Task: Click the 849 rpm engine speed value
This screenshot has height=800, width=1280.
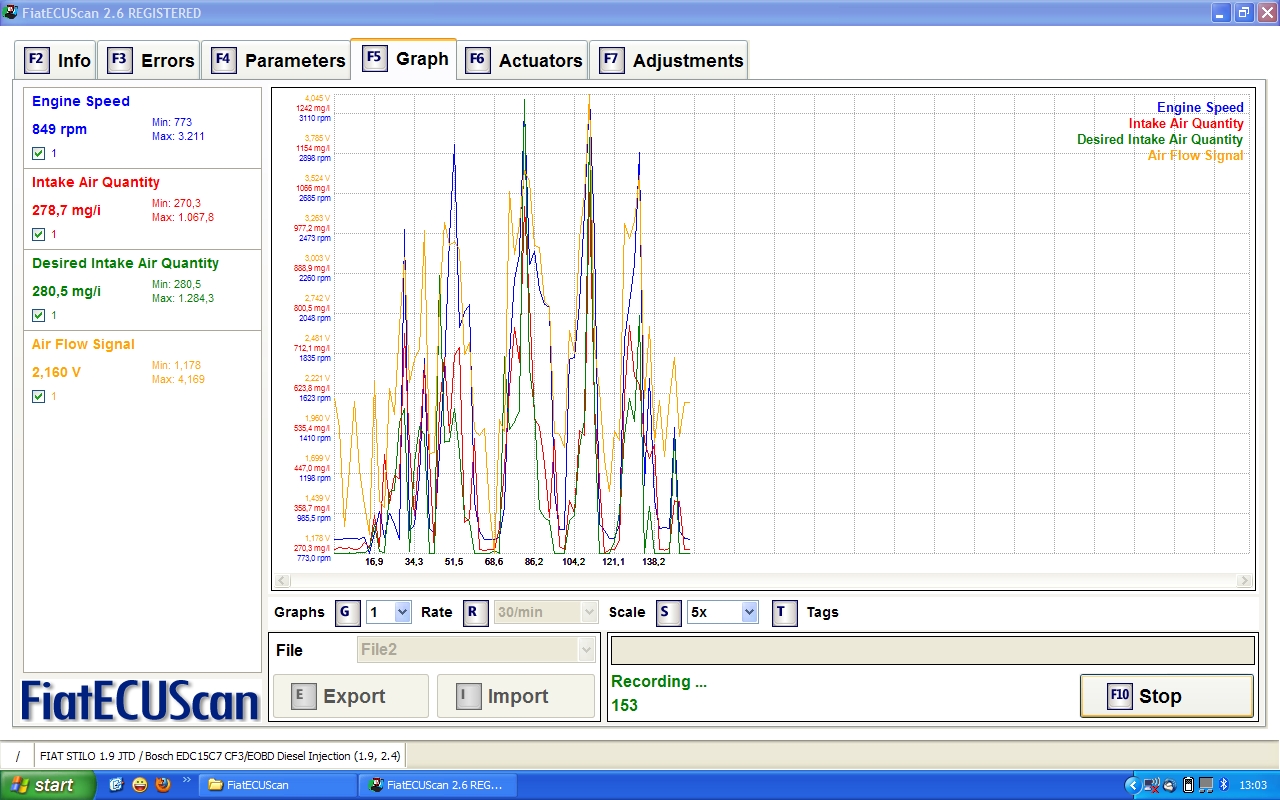Action: pyautogui.click(x=59, y=129)
